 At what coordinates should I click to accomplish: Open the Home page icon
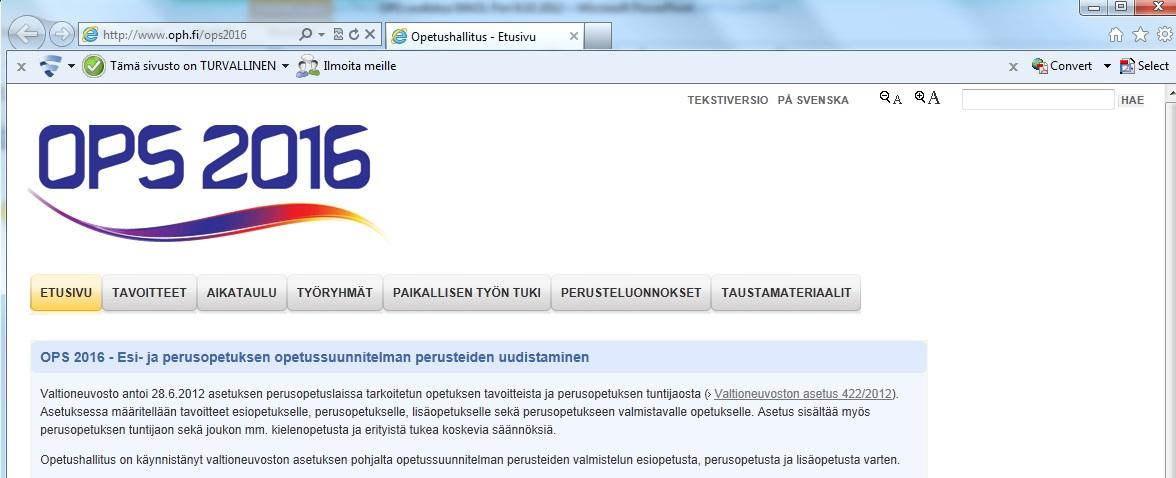[x=1116, y=35]
